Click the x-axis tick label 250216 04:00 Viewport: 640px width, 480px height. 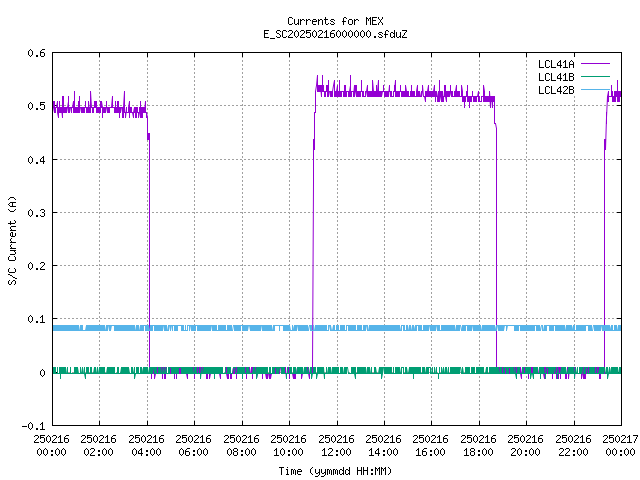[x=147, y=445]
